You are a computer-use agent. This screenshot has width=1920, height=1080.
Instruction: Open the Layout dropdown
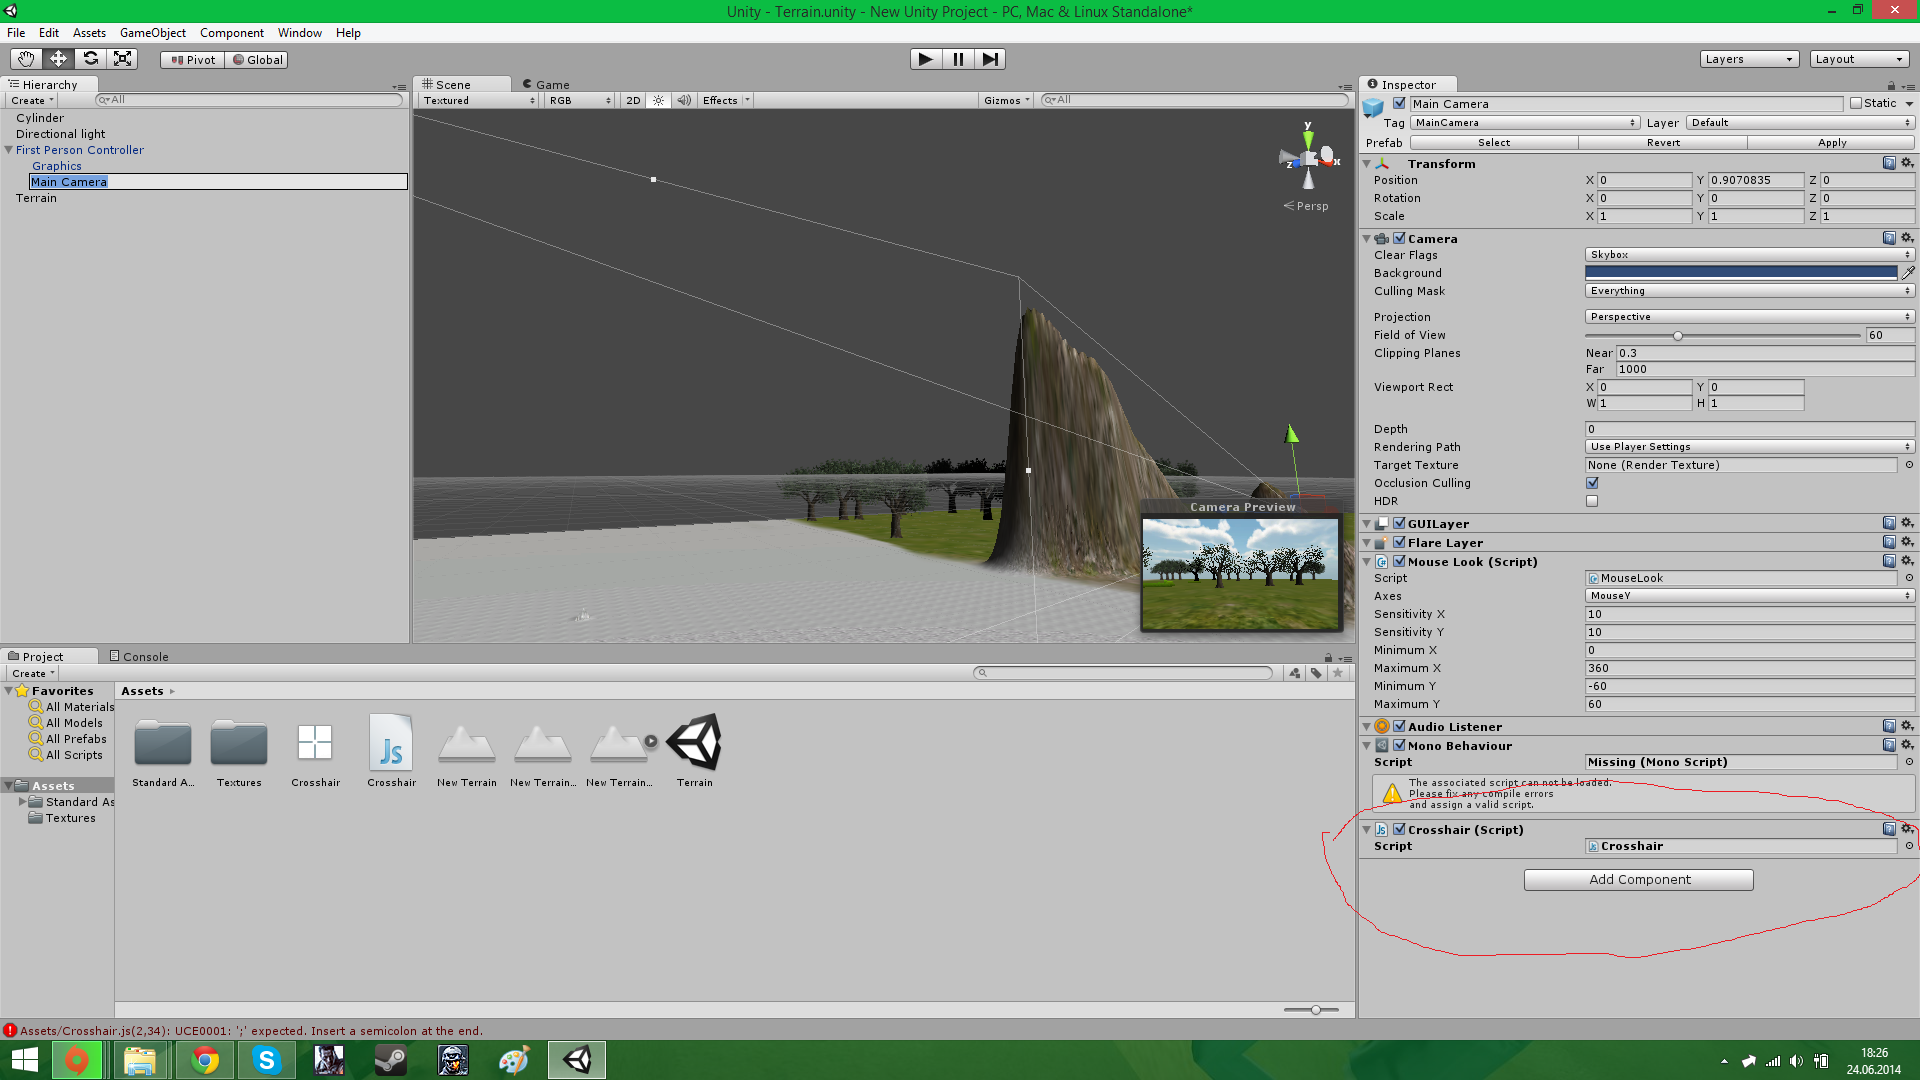click(1859, 59)
